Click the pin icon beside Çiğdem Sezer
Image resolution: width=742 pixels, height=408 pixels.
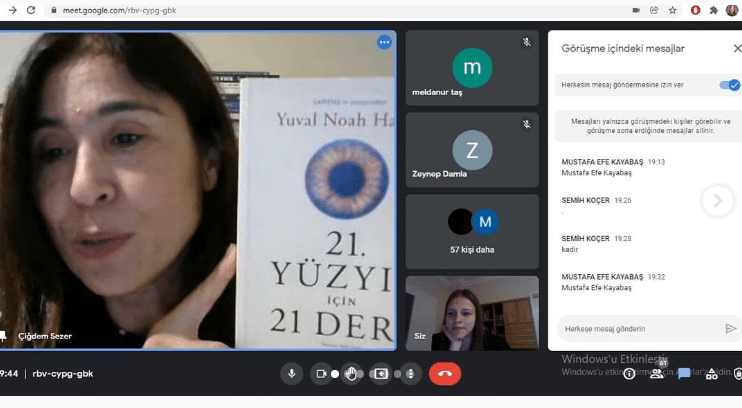[3, 336]
